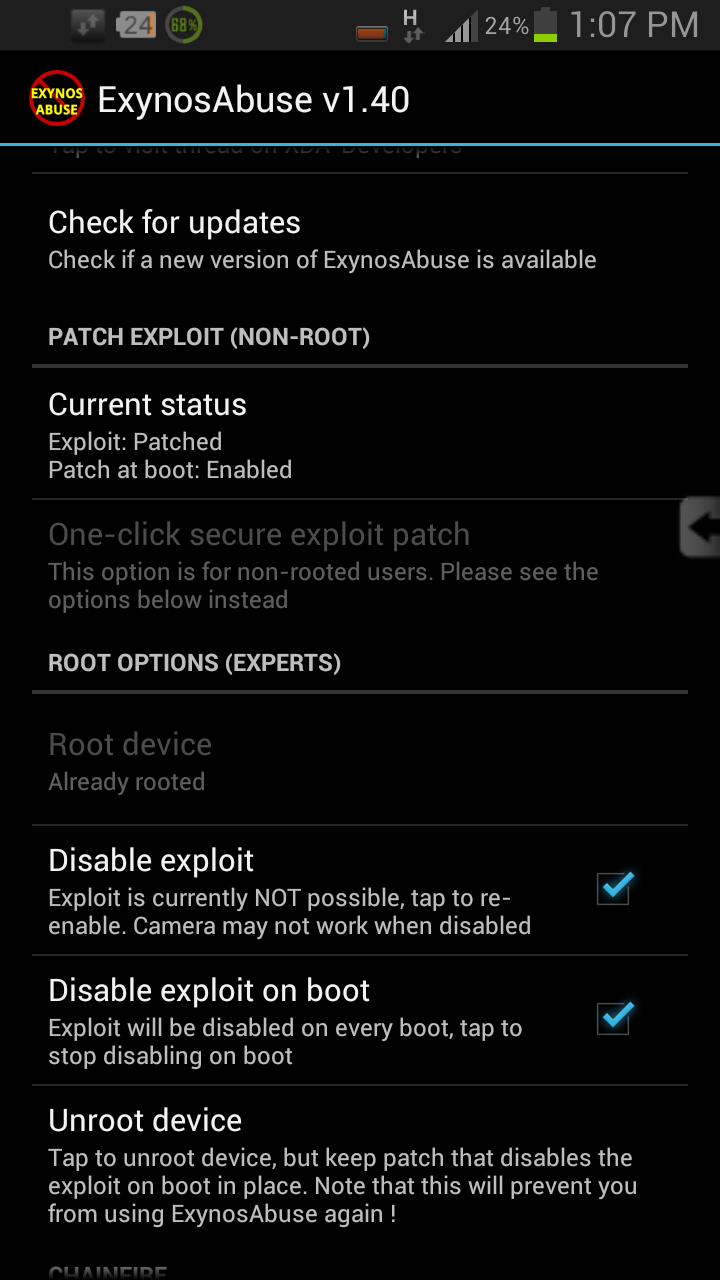
Task: Tap the ExynosAbuse app logo icon
Action: coord(57,98)
